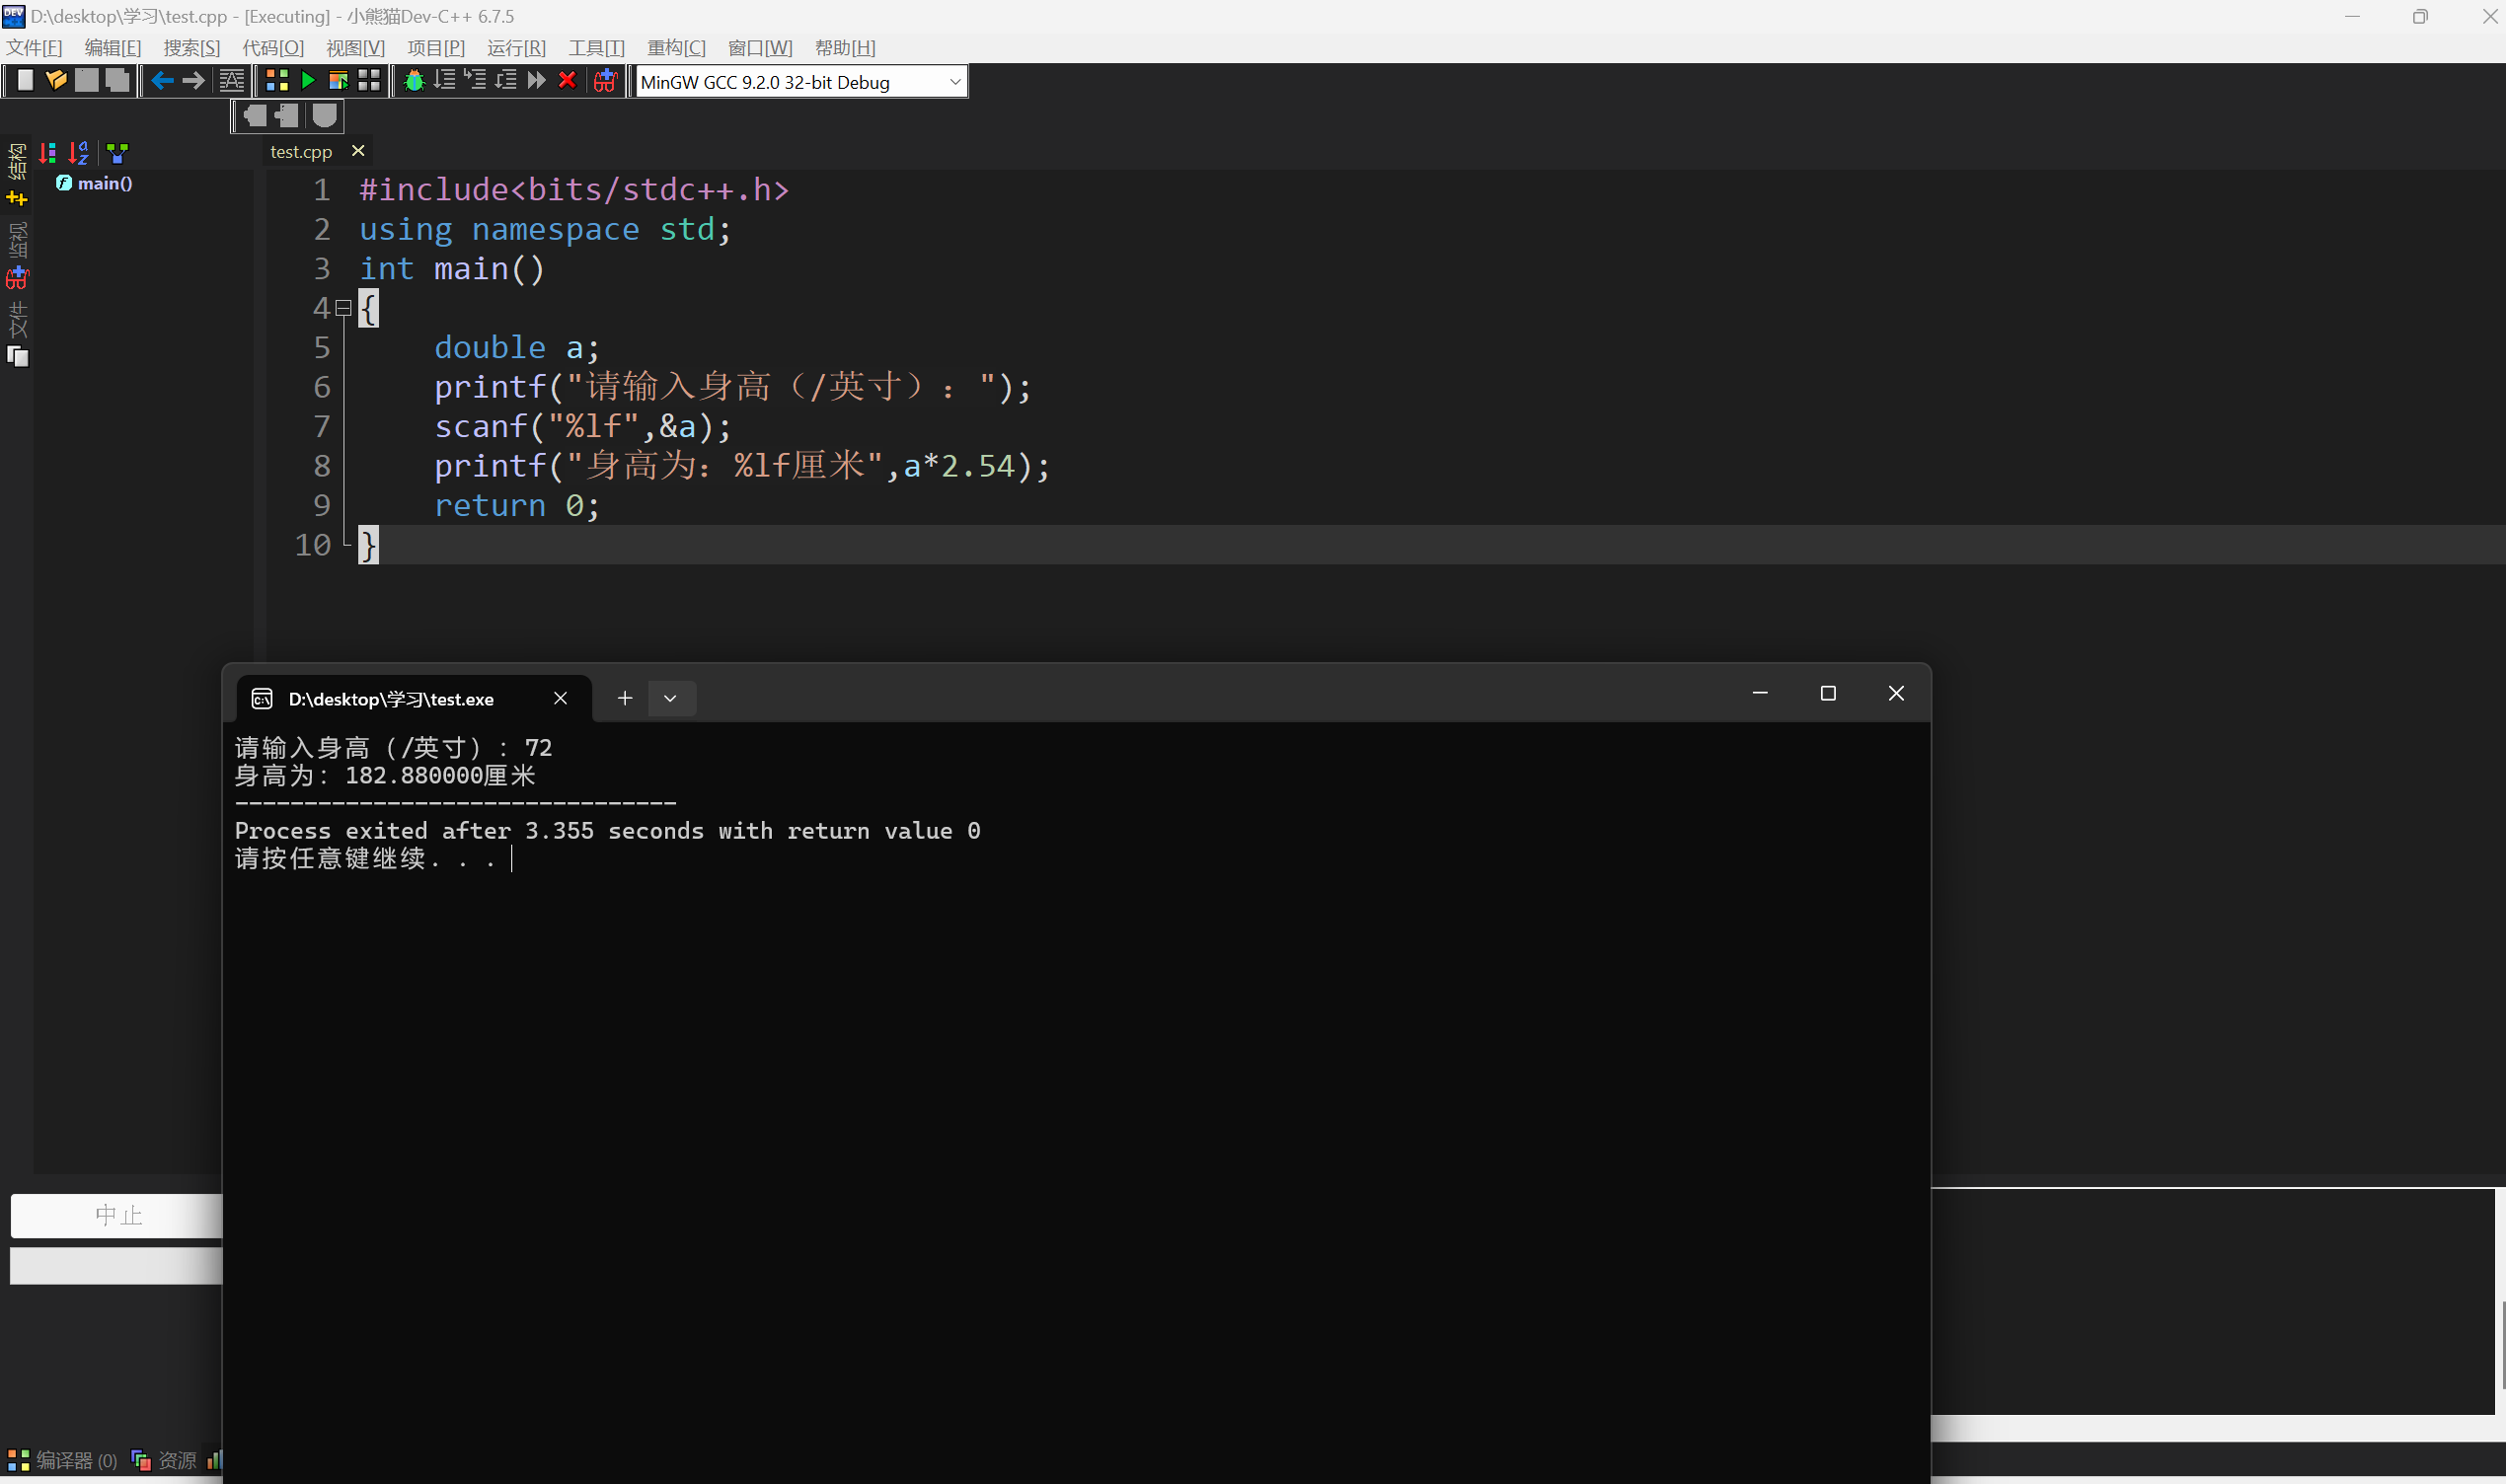Open the 搜索[S] menu

click(192, 48)
